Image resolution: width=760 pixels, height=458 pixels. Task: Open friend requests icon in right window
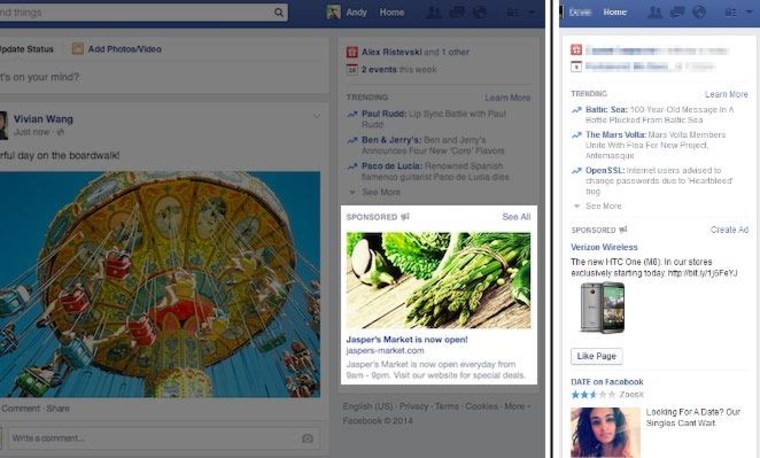point(655,12)
